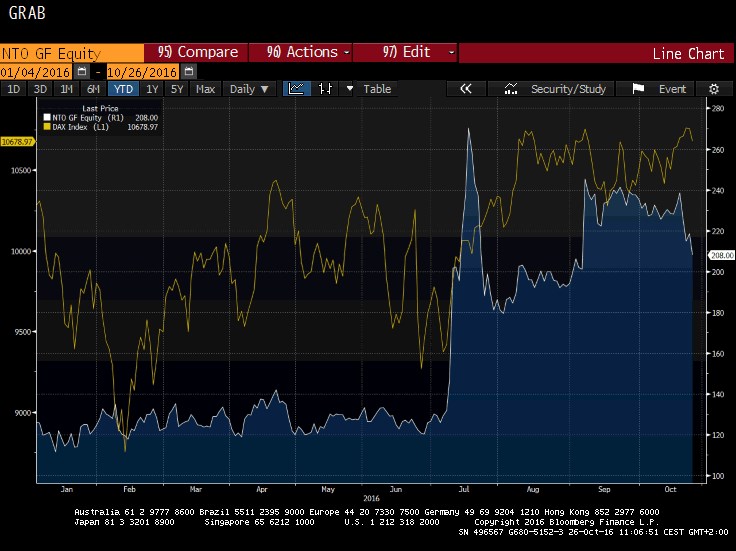Click the end date field 10/26/2016
The width and height of the screenshot is (736, 551).
coord(143,72)
